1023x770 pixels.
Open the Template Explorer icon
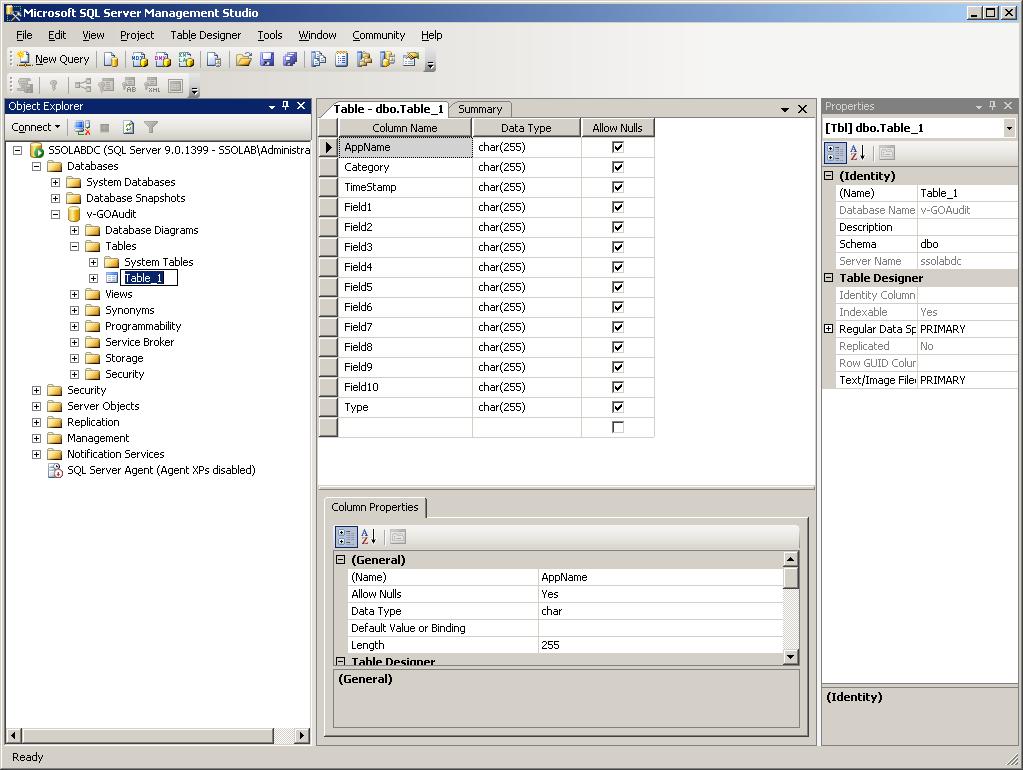pyautogui.click(x=388, y=59)
